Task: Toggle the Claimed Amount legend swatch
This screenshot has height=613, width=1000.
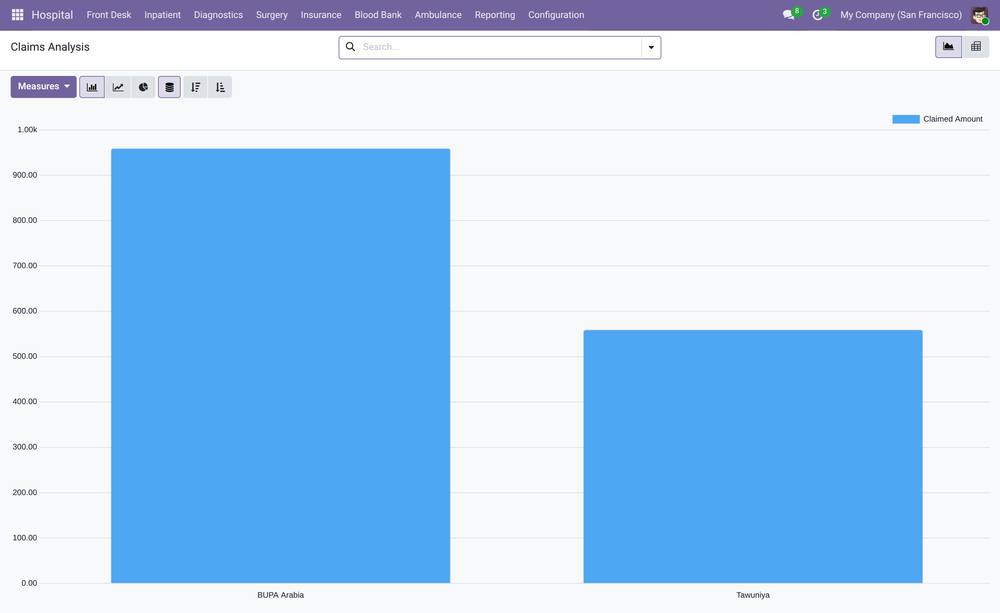Action: point(906,119)
